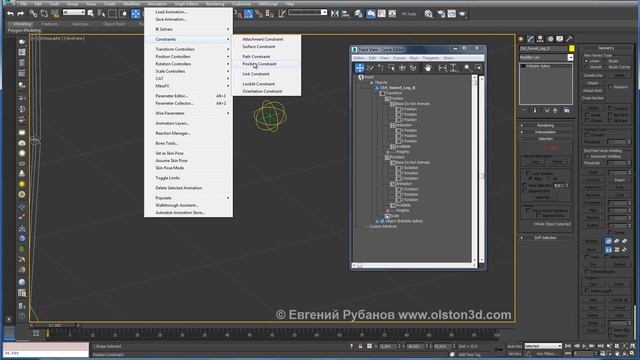640x360 pixels.
Task: Click the Select Object tool icon
Action: coord(91,14)
